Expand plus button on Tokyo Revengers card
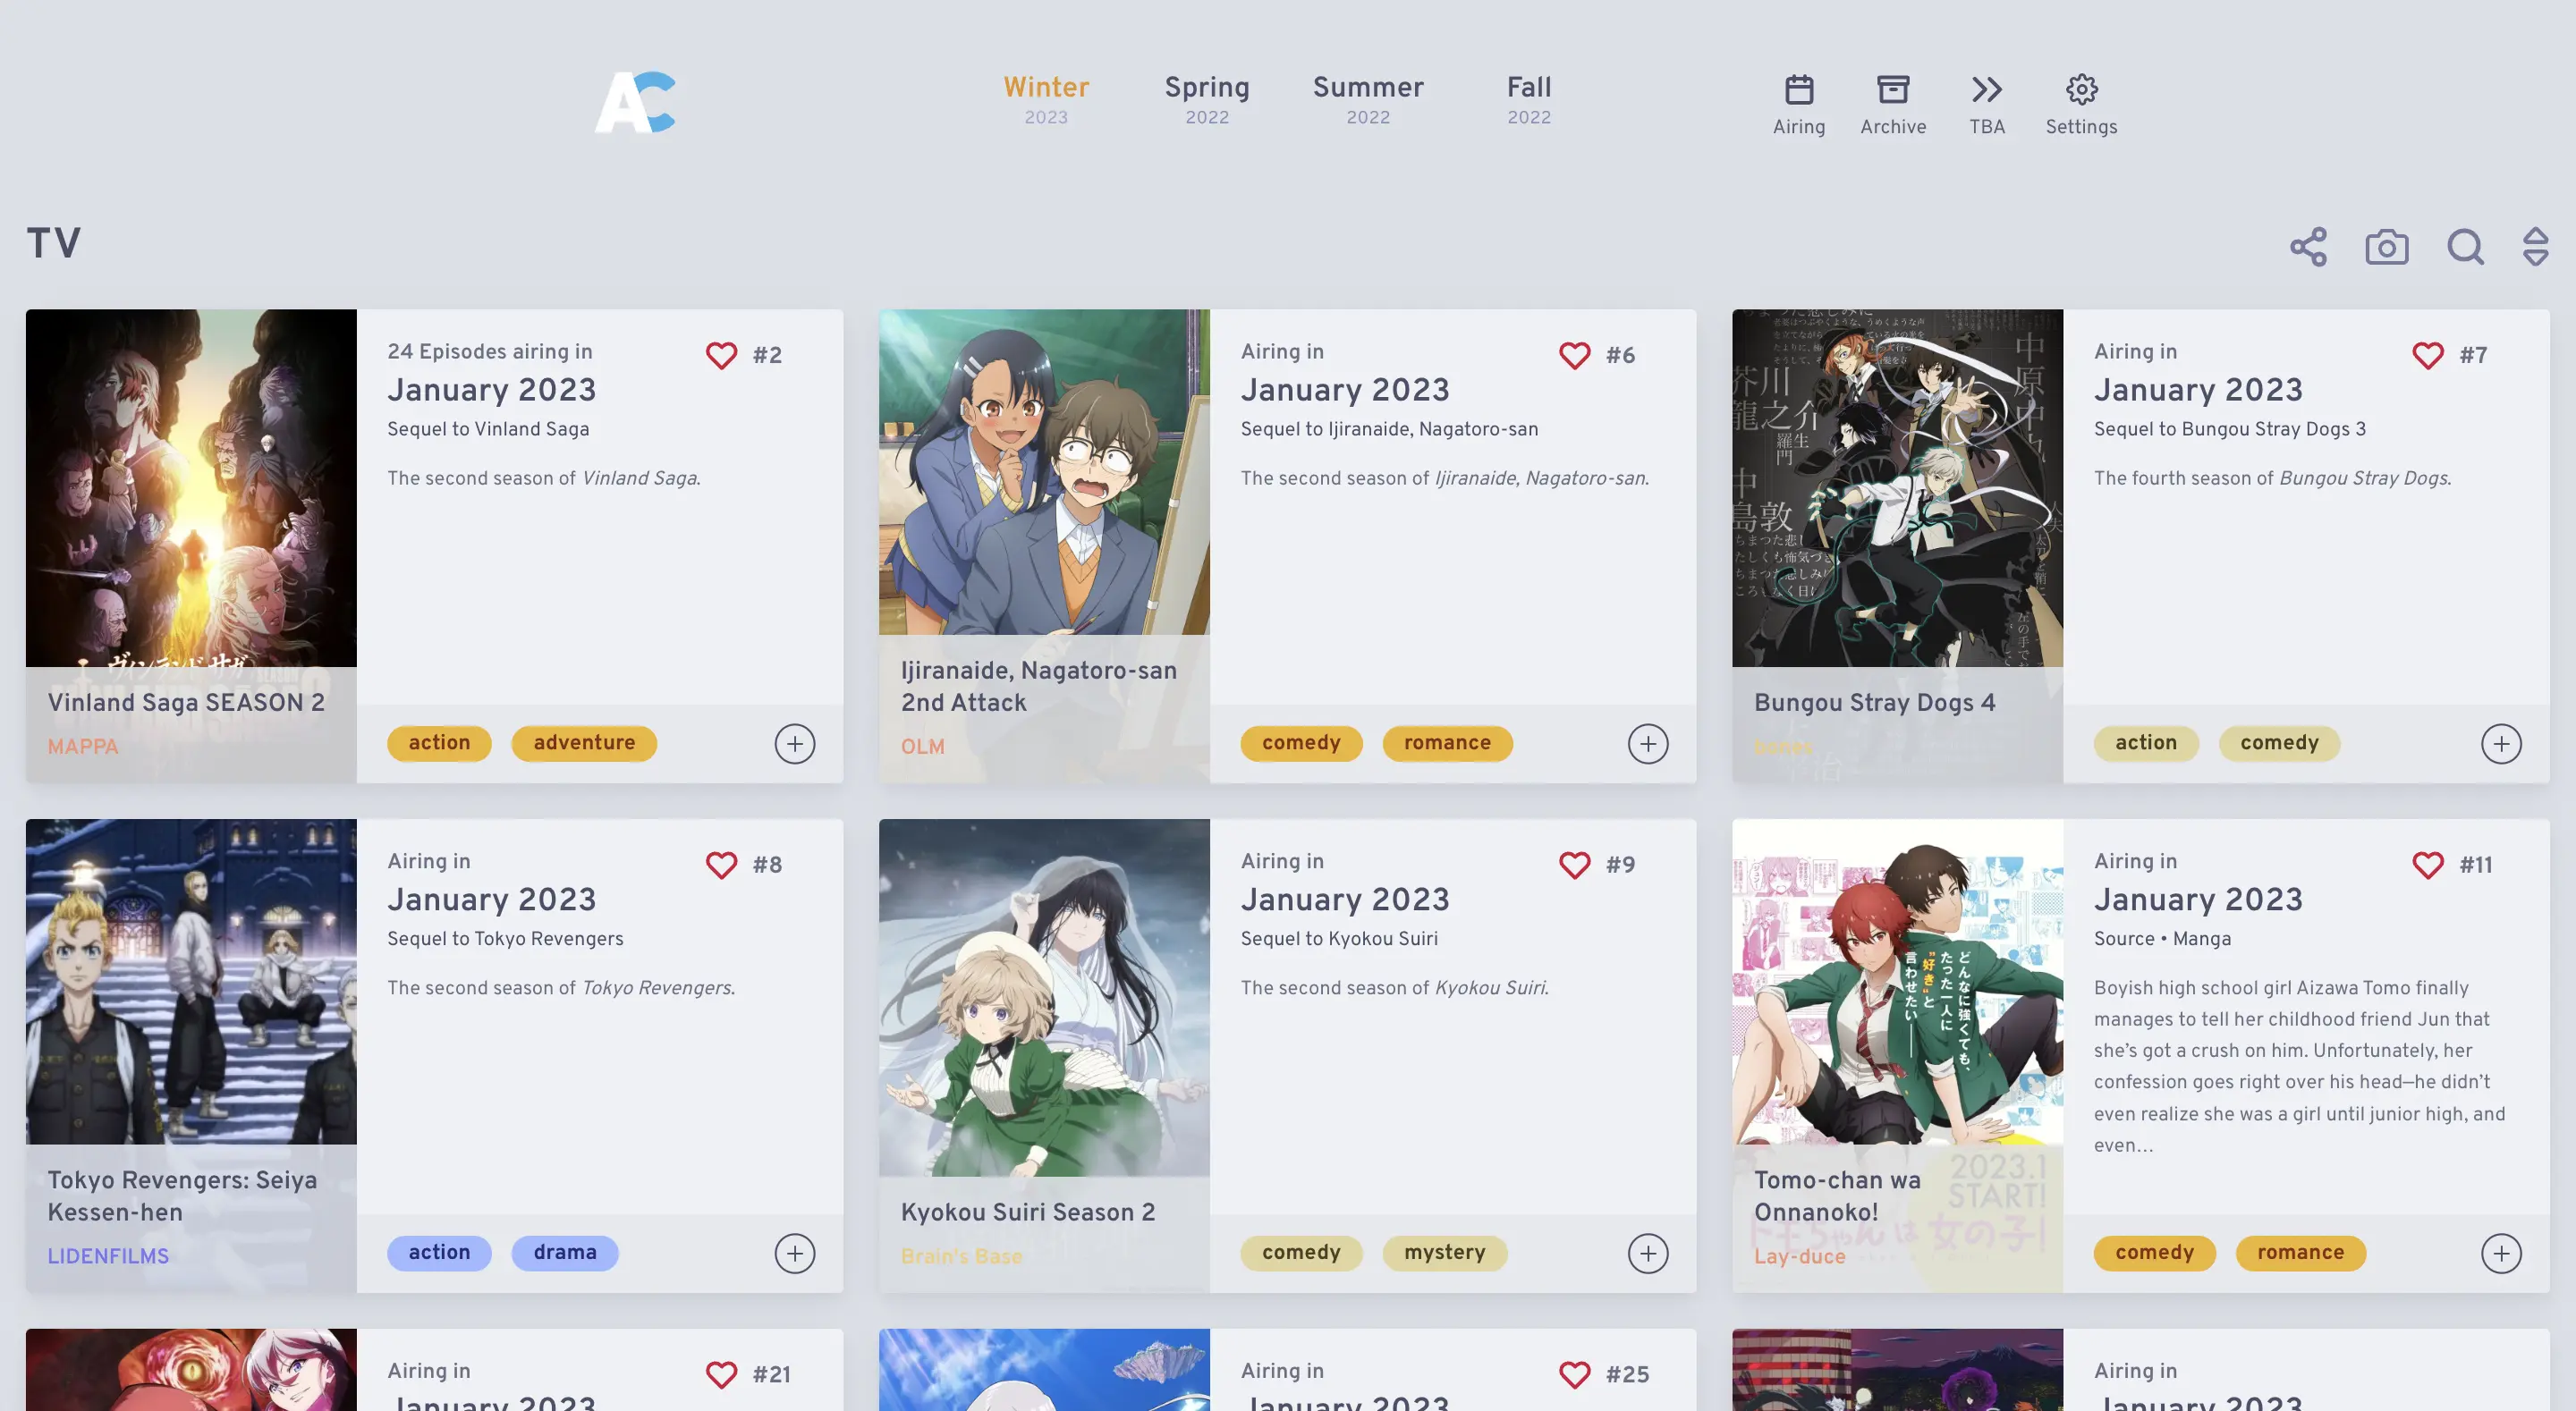Image resolution: width=2576 pixels, height=1411 pixels. coord(794,1254)
